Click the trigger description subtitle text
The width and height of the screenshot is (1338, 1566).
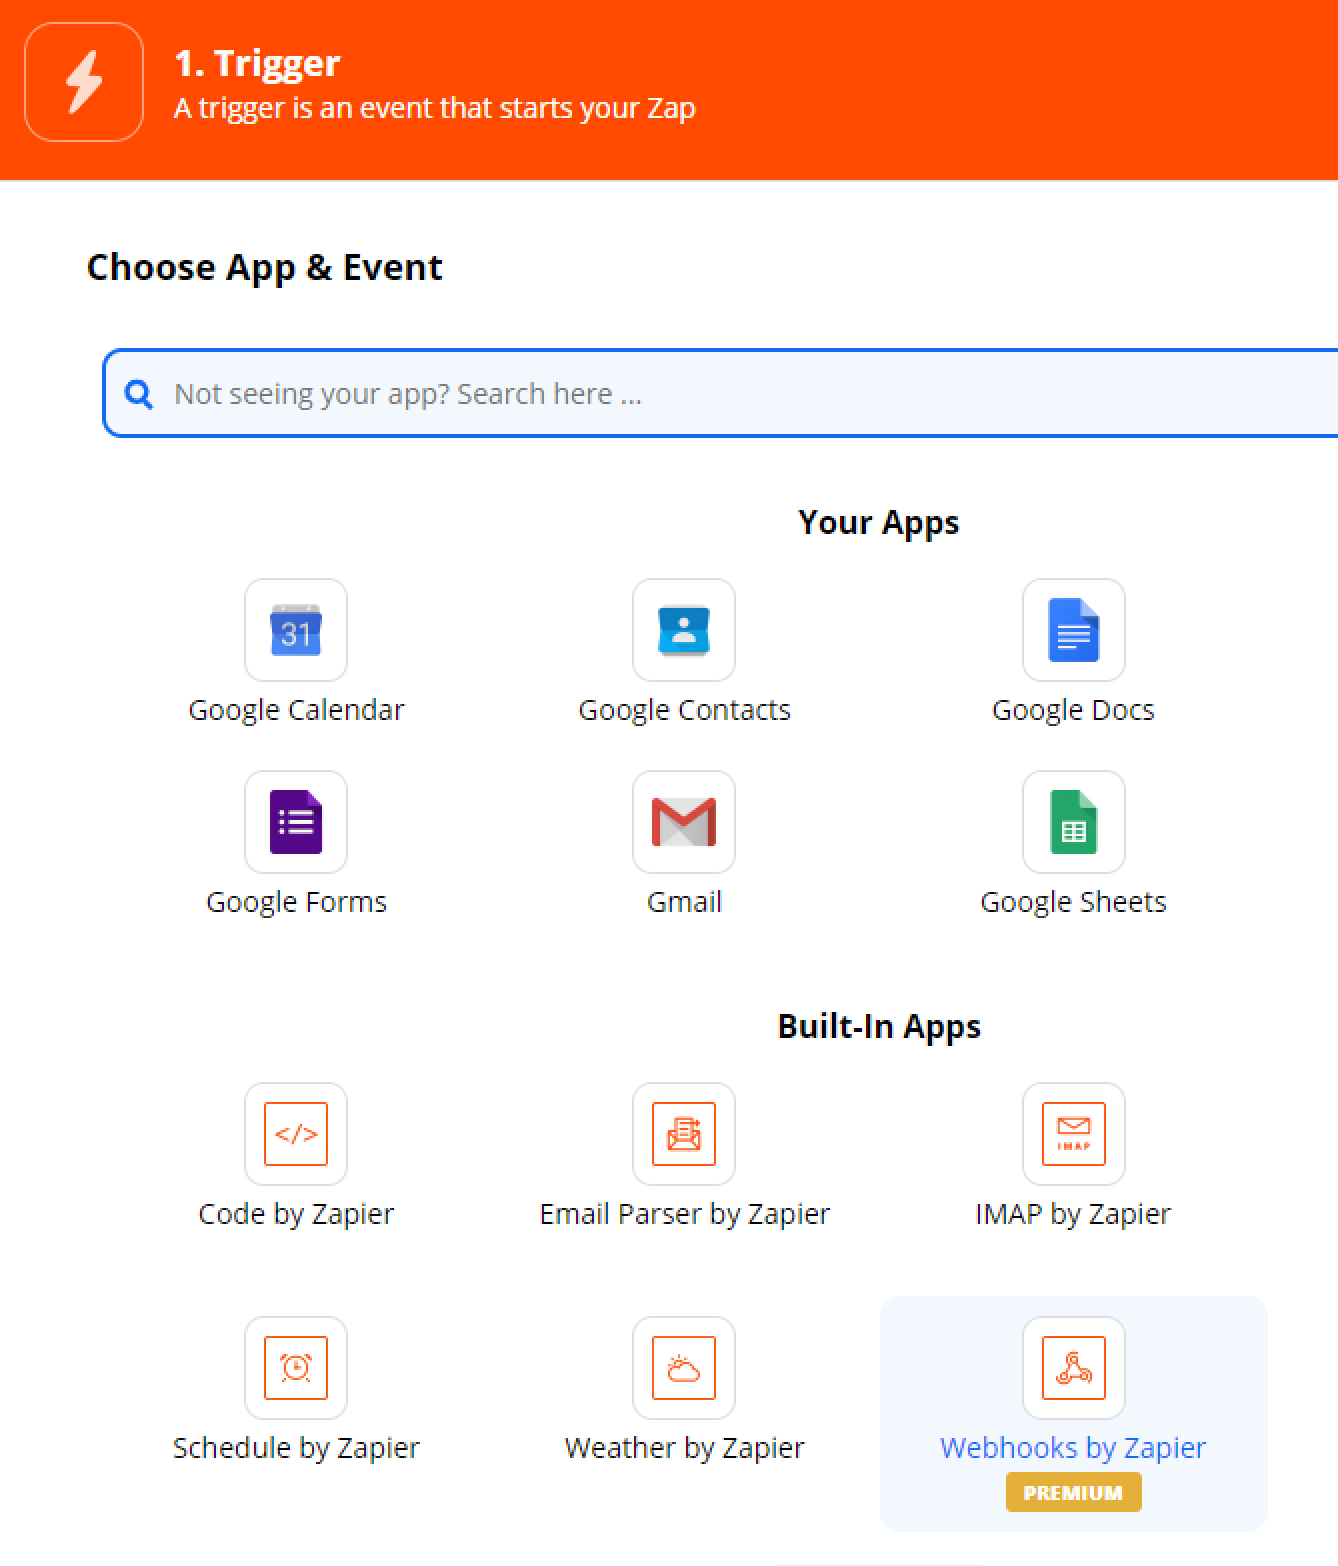tap(434, 108)
